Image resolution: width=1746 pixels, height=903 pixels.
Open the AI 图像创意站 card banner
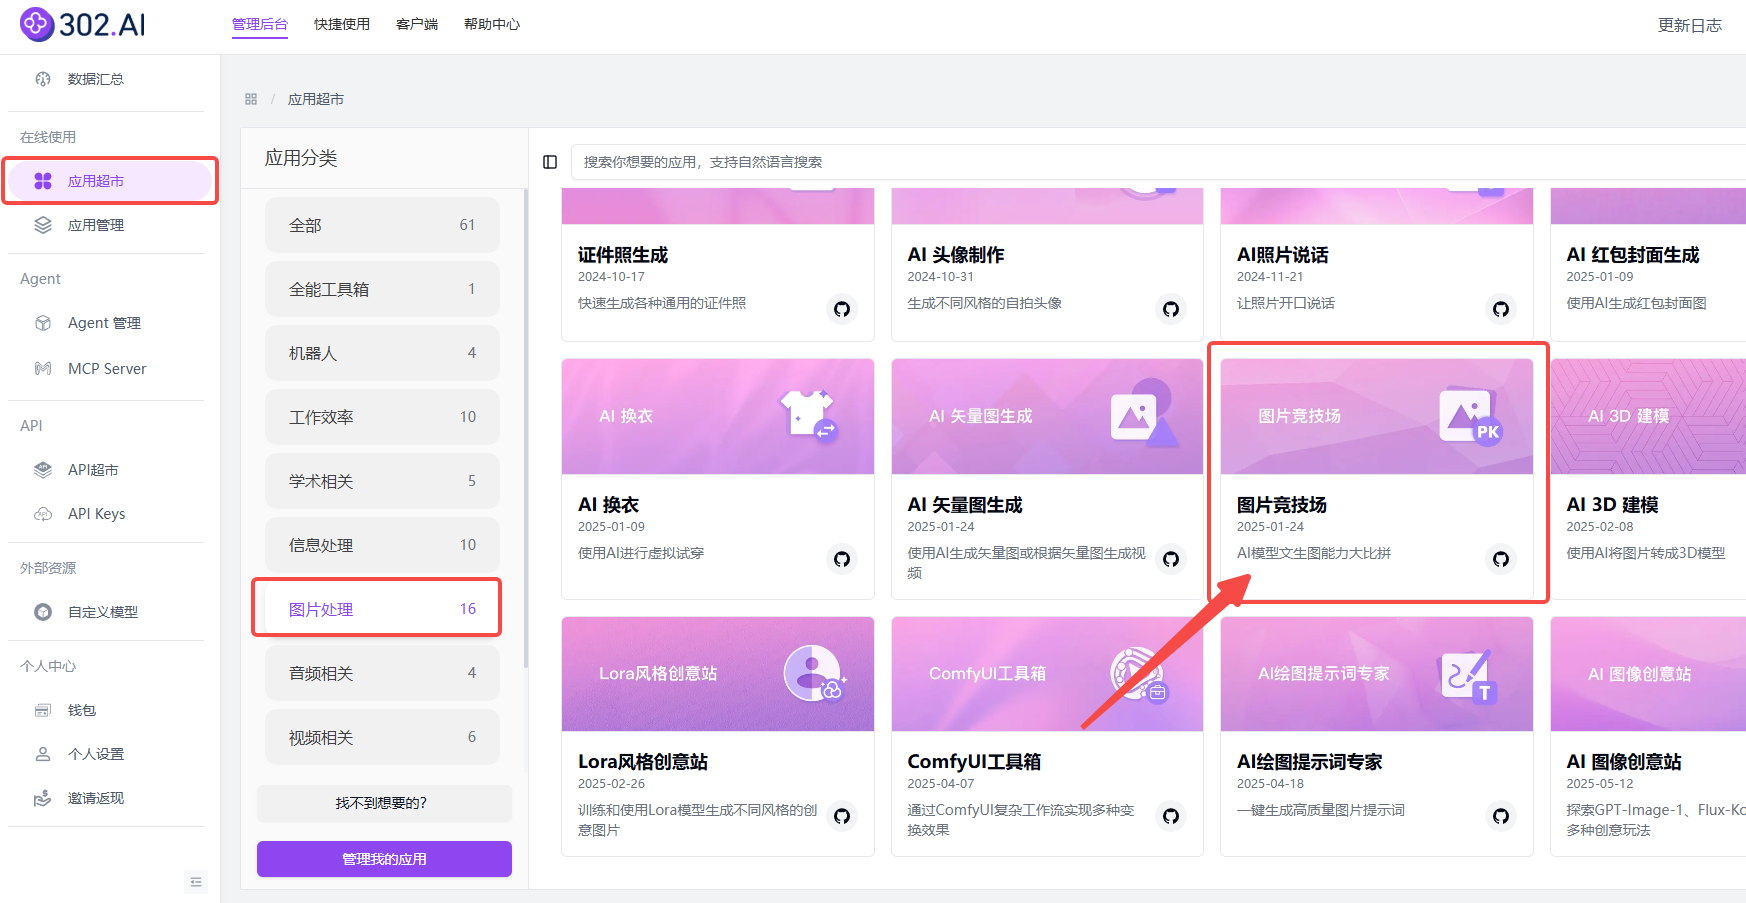[1648, 674]
